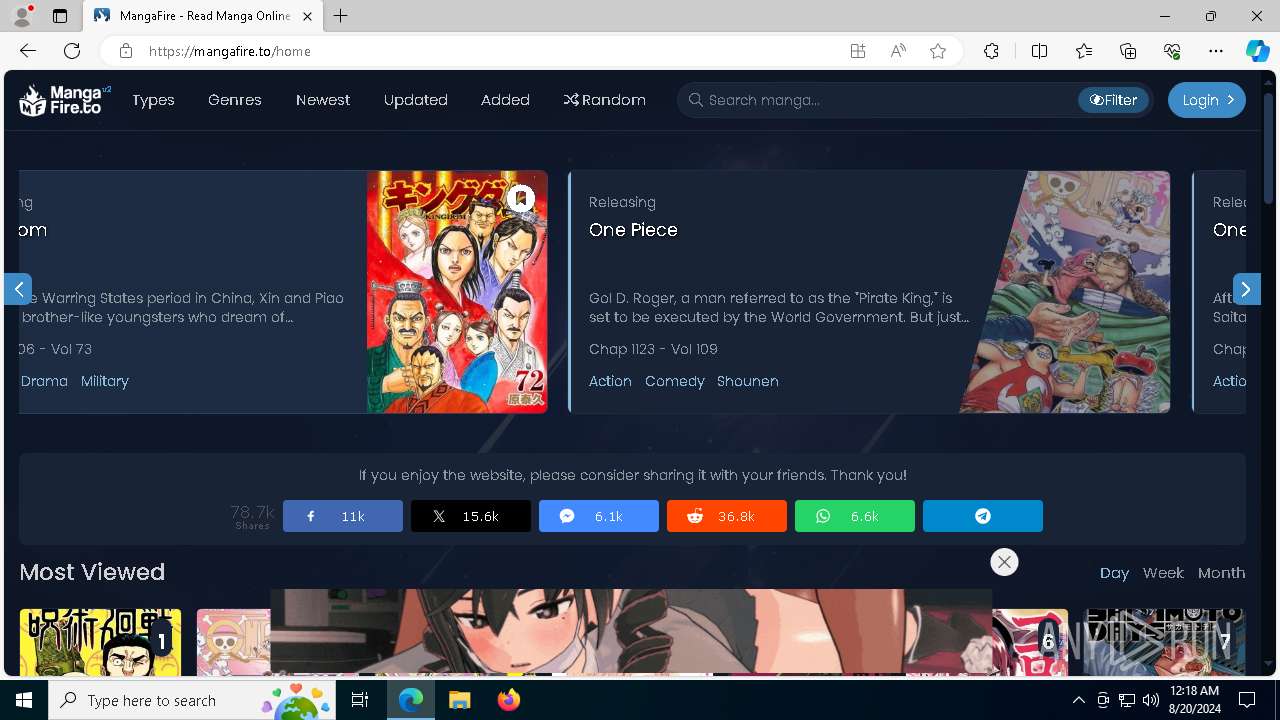Open Task View on taskbar
The width and height of the screenshot is (1280, 720).
pos(361,700)
